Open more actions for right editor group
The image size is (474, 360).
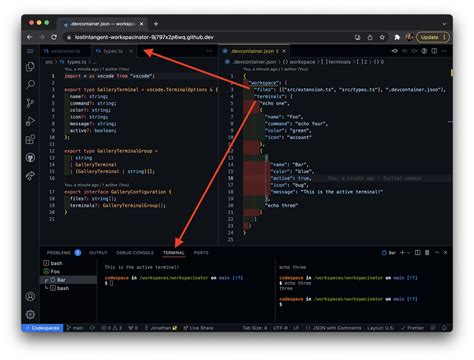[444, 51]
